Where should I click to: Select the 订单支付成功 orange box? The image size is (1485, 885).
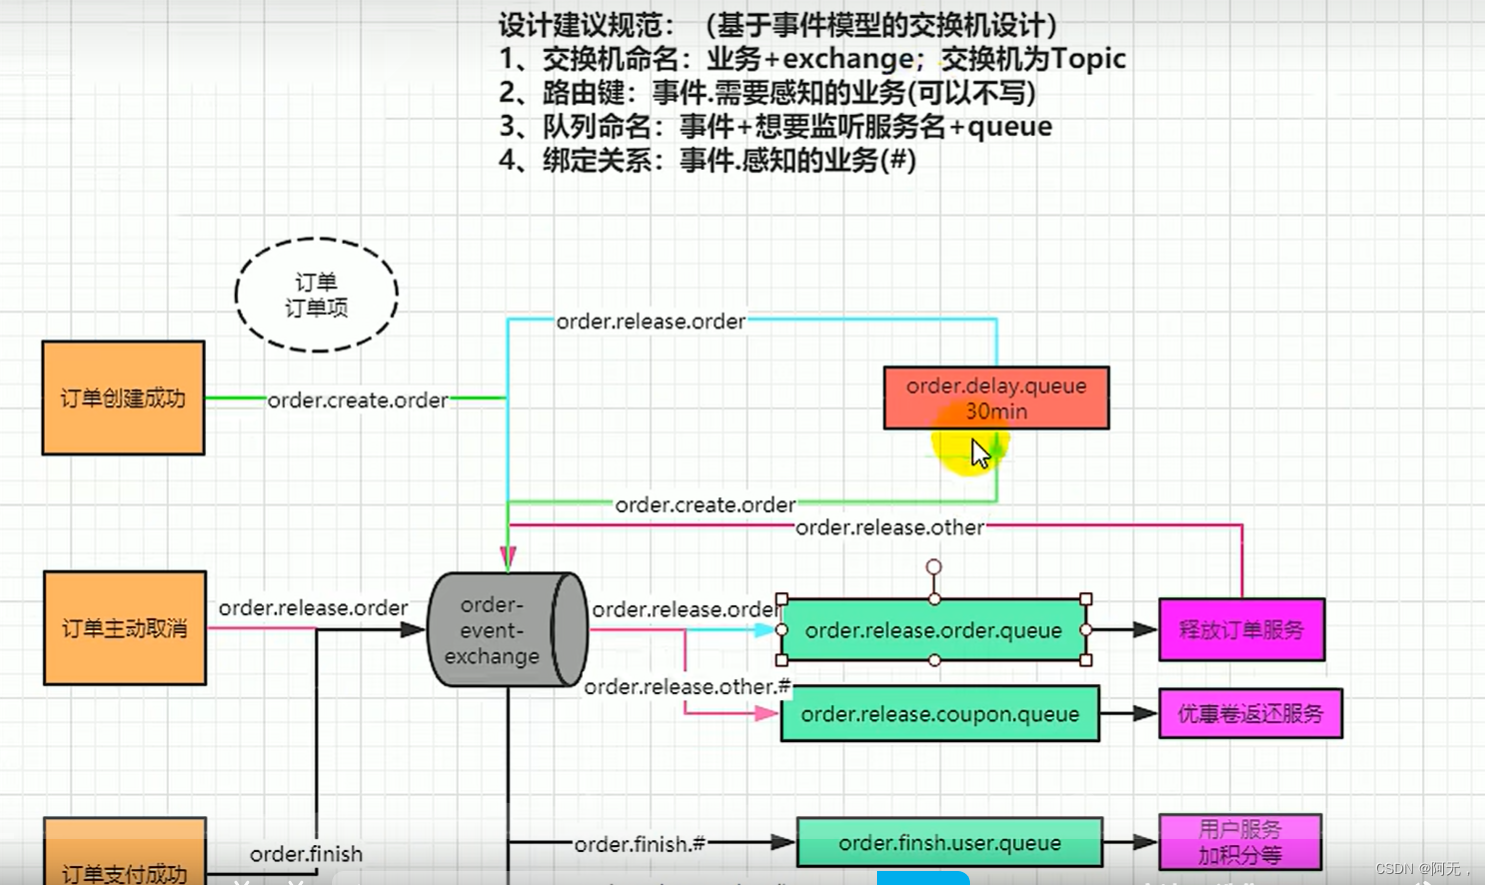[x=125, y=851]
